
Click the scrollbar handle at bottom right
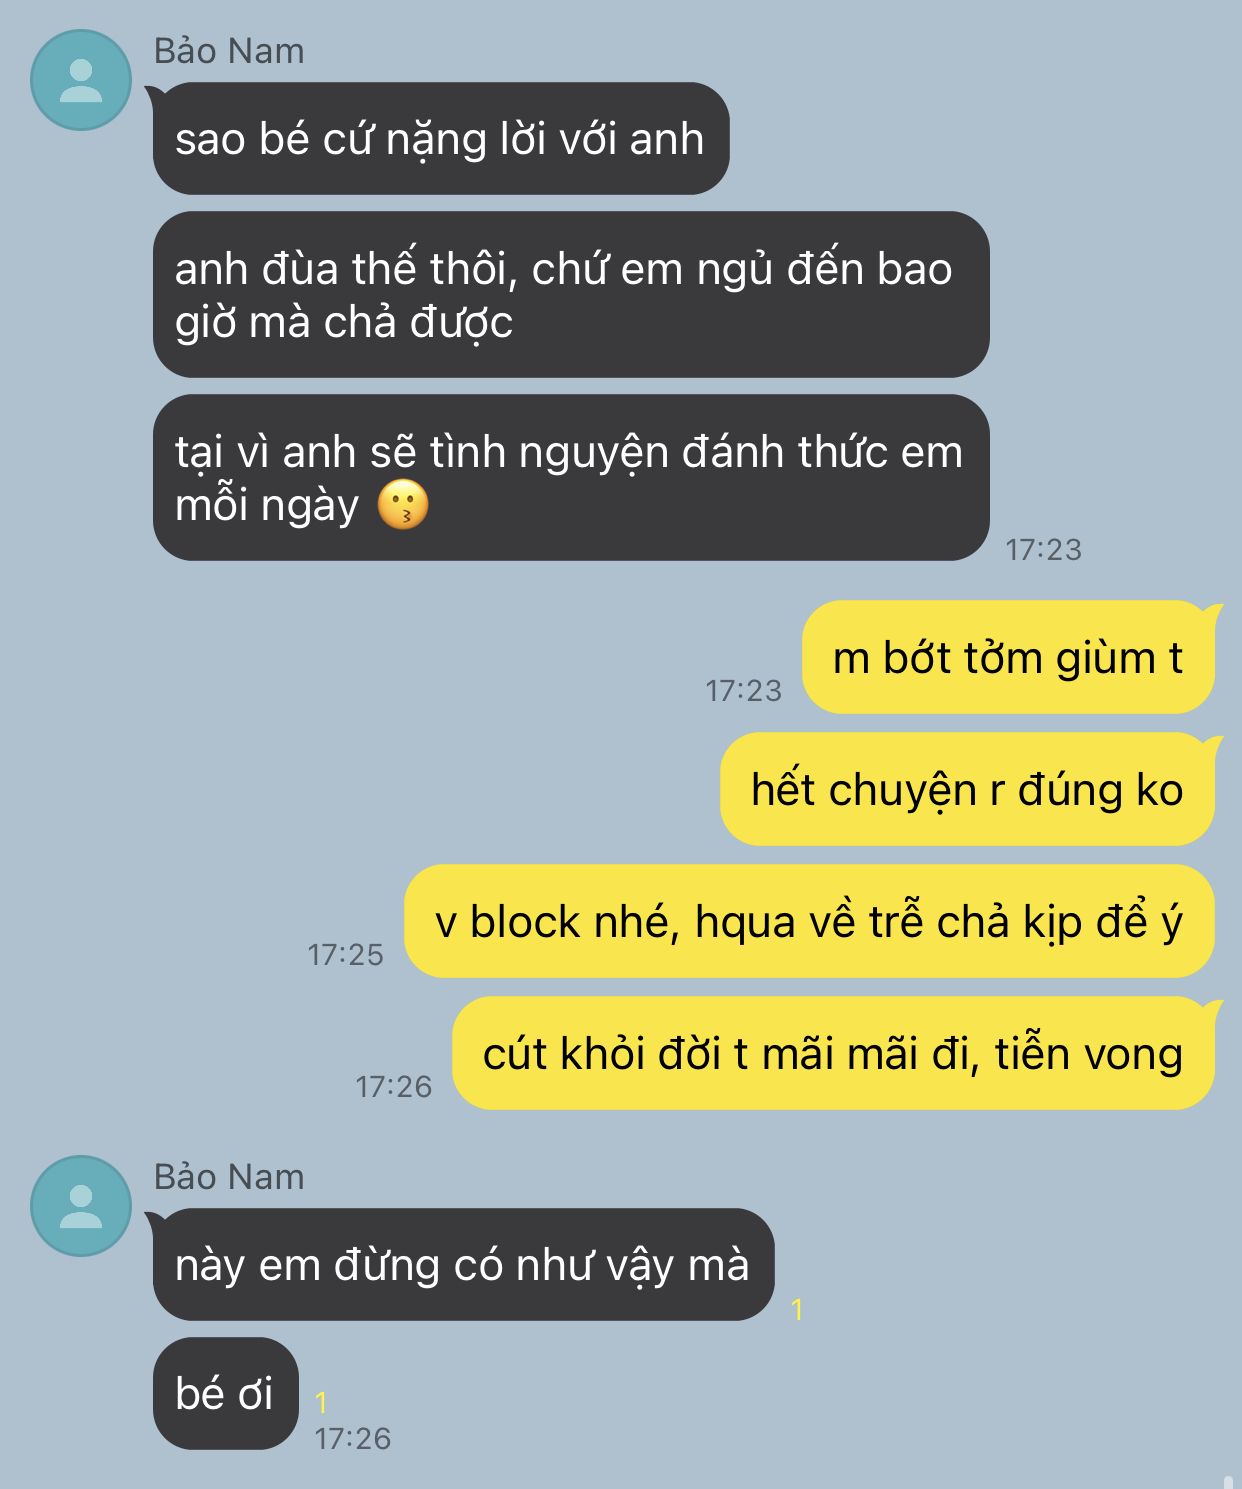[1227, 1481]
